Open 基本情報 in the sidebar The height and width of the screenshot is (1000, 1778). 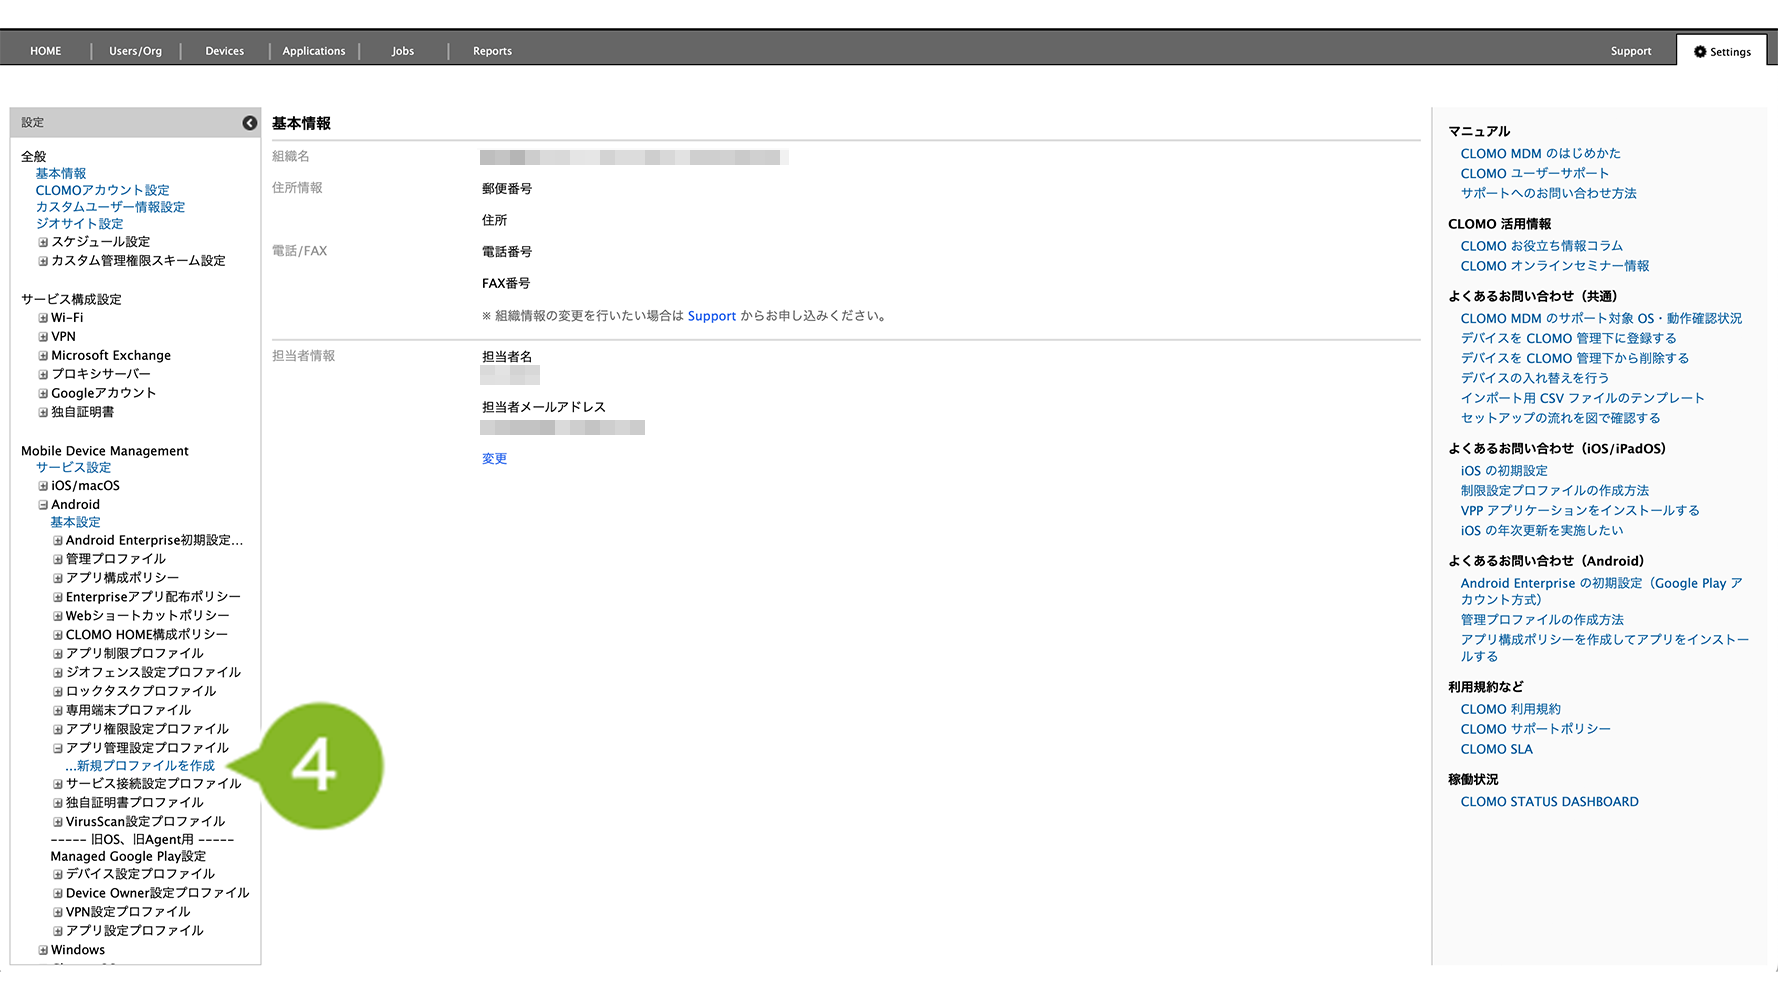[x=61, y=174]
